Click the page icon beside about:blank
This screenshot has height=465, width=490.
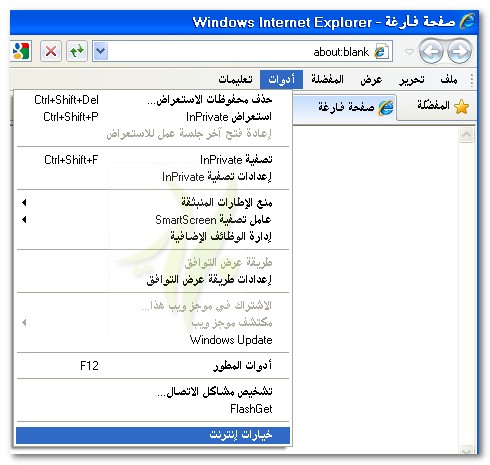[x=381, y=52]
